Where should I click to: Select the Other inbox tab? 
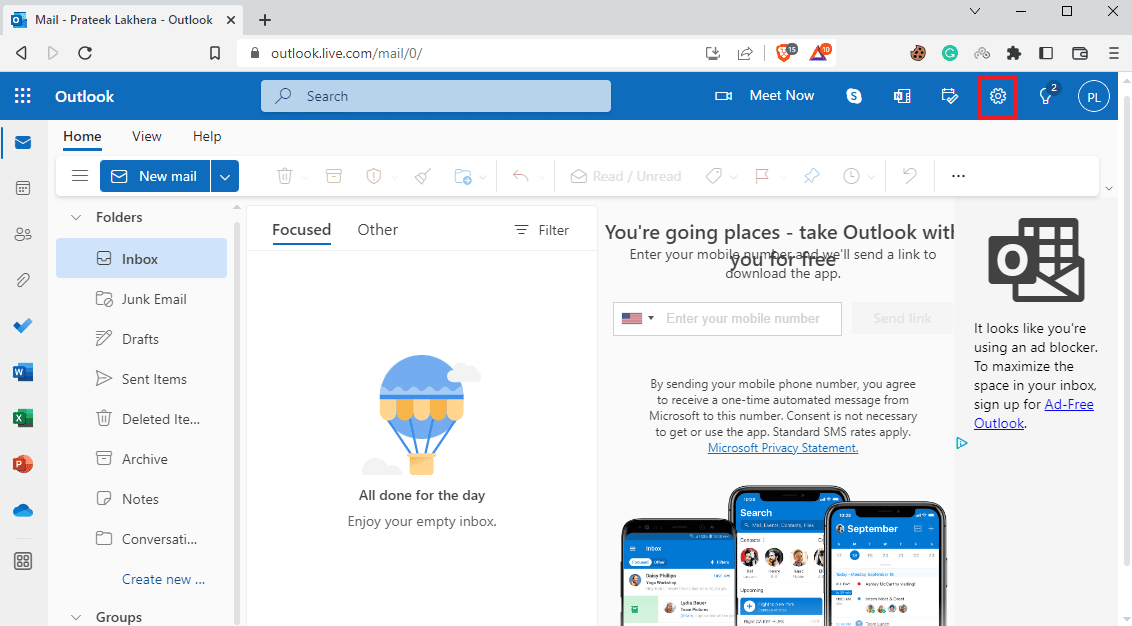[x=378, y=230]
